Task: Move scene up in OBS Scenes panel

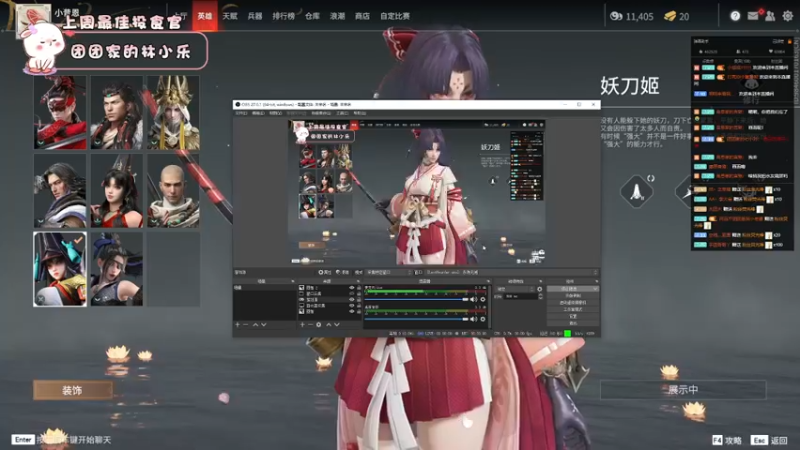Action: pyautogui.click(x=256, y=324)
